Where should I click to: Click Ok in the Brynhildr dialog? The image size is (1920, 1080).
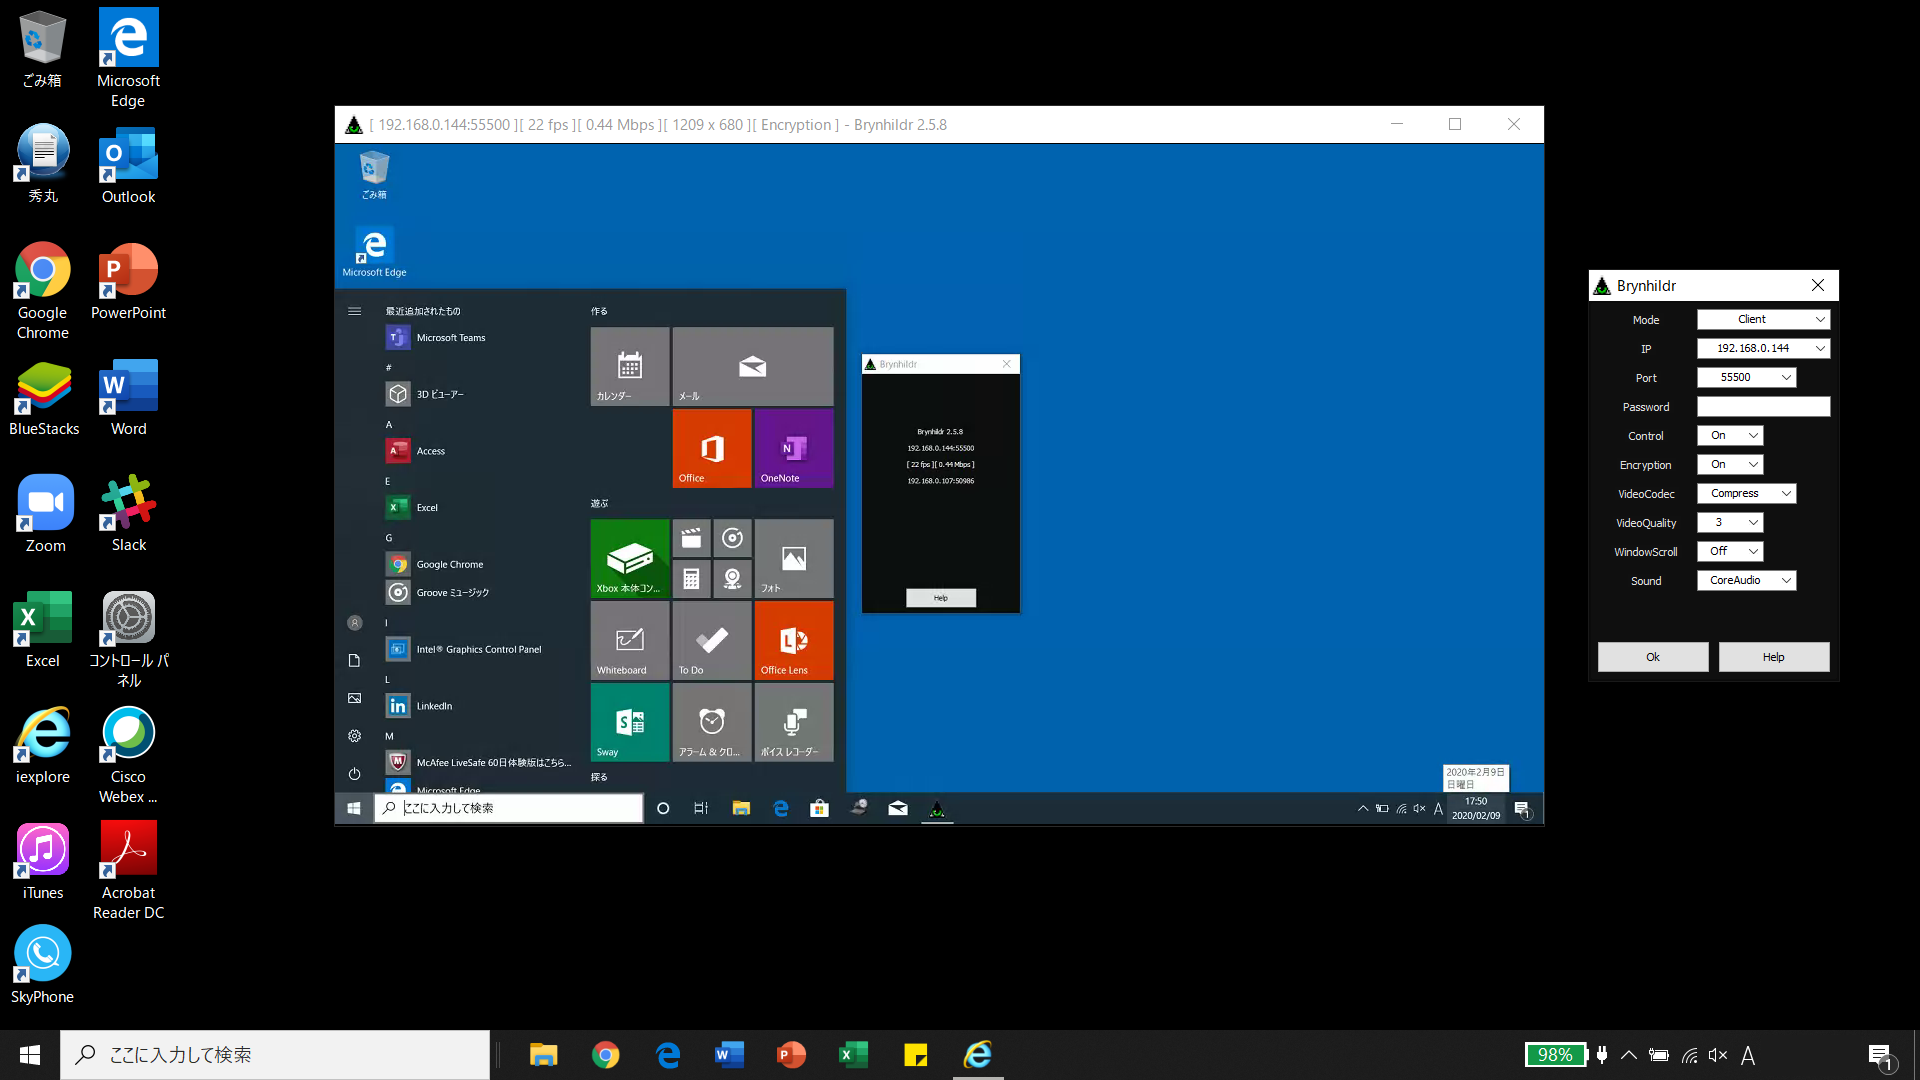click(1653, 657)
